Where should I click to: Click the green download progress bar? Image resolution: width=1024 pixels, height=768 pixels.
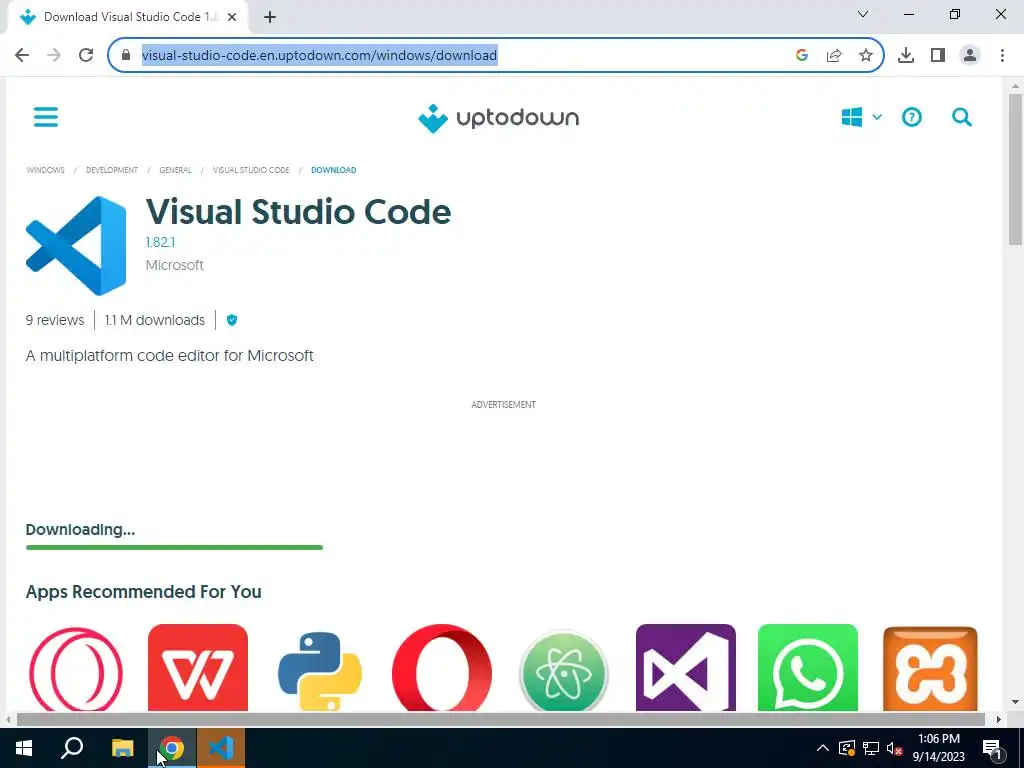(x=174, y=547)
